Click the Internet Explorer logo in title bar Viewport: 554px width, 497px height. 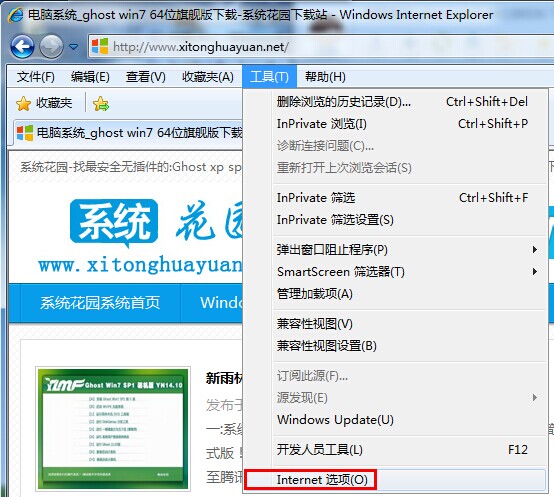[15, 15]
